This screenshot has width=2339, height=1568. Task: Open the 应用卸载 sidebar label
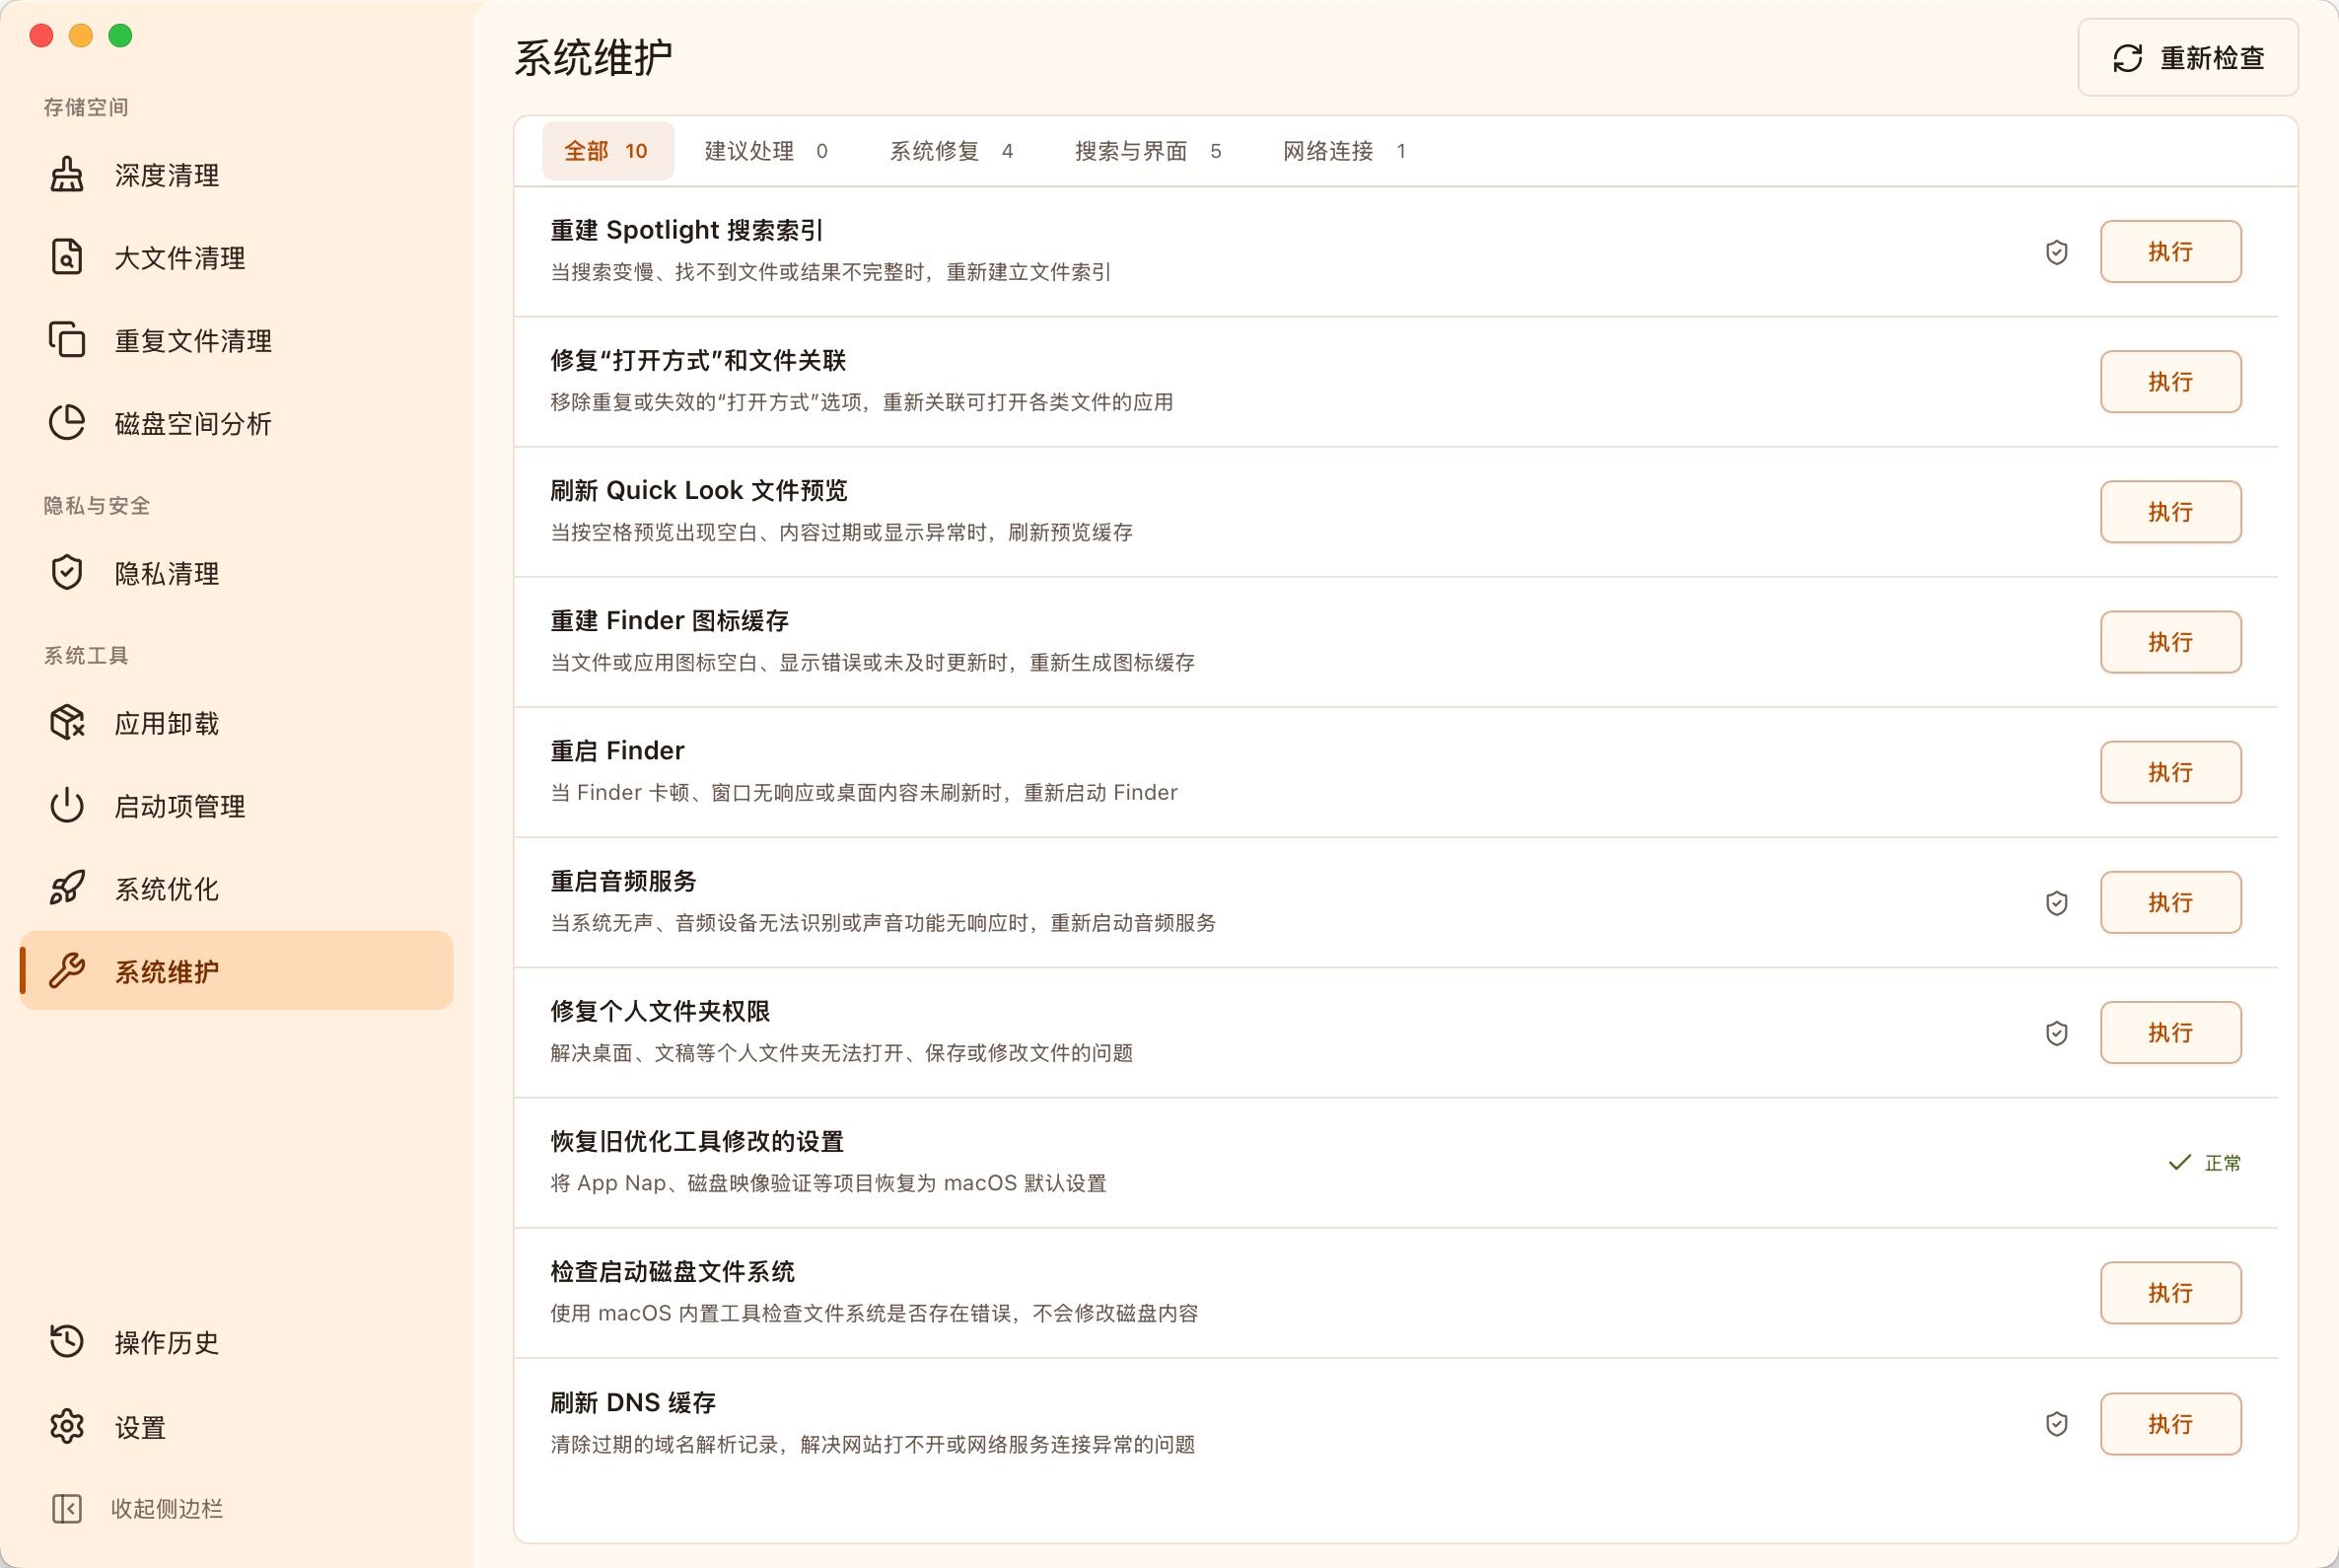click(x=167, y=723)
